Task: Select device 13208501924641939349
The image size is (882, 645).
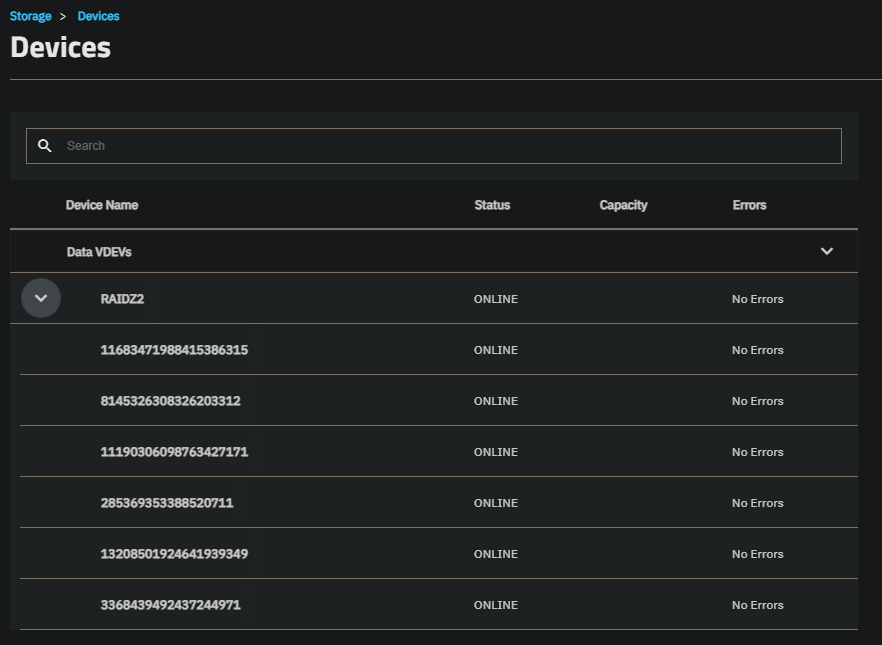Action: [x=174, y=554]
